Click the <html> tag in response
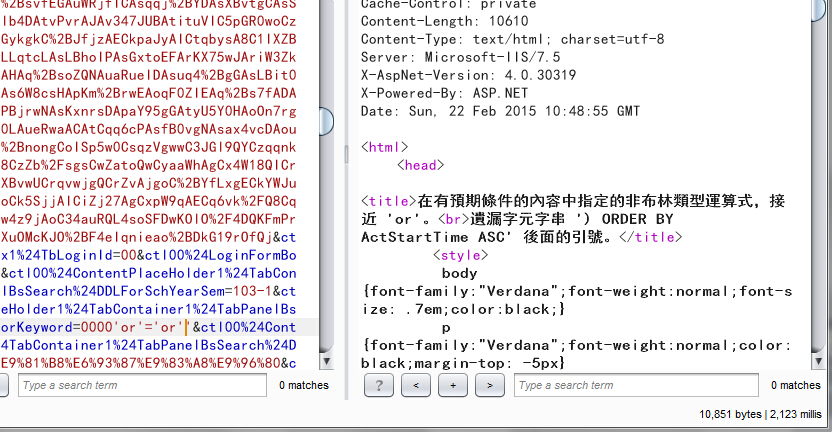Image resolution: width=832 pixels, height=432 pixels. pos(385,147)
